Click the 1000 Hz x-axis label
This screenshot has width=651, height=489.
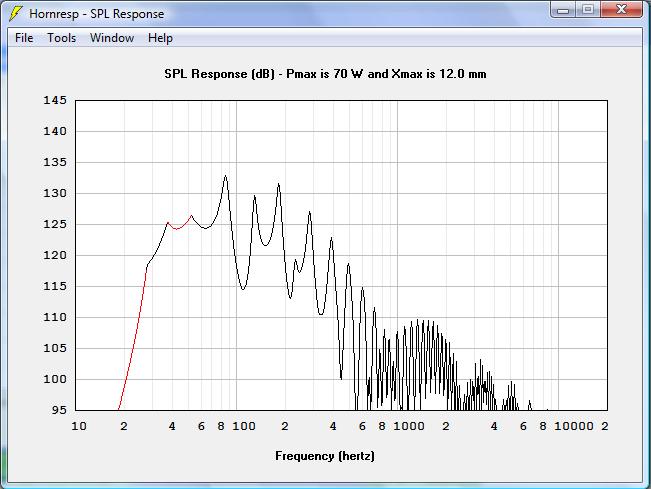pyautogui.click(x=409, y=426)
